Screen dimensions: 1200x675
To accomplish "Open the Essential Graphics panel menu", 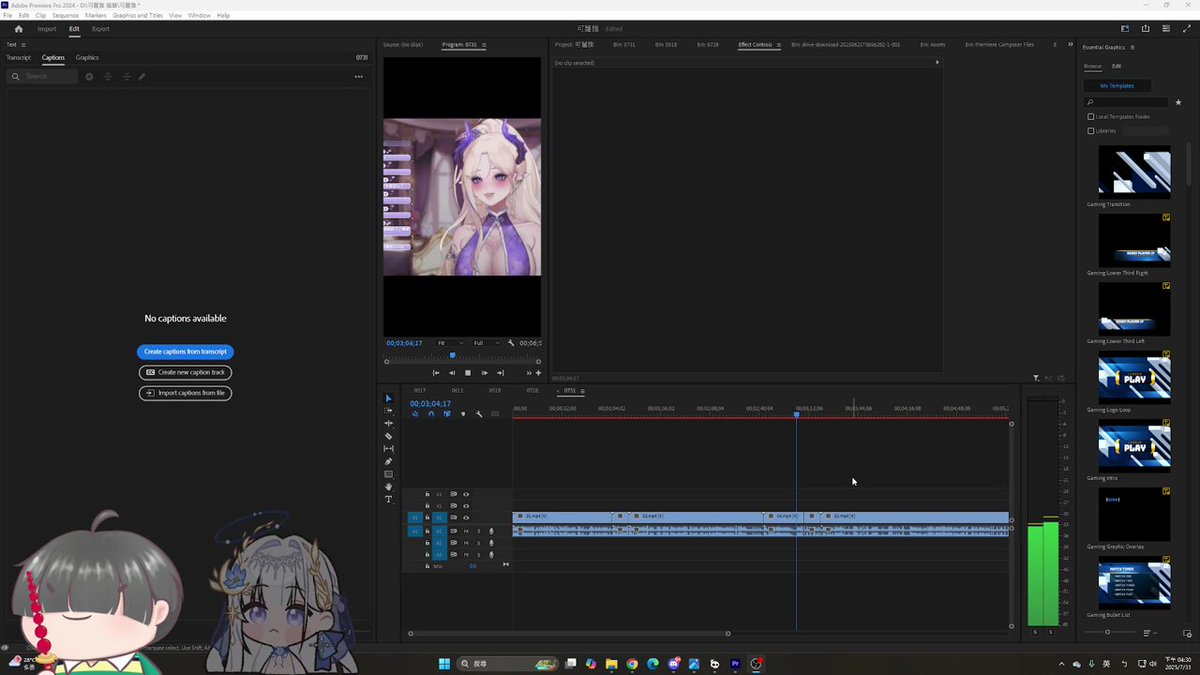I will point(1132,47).
